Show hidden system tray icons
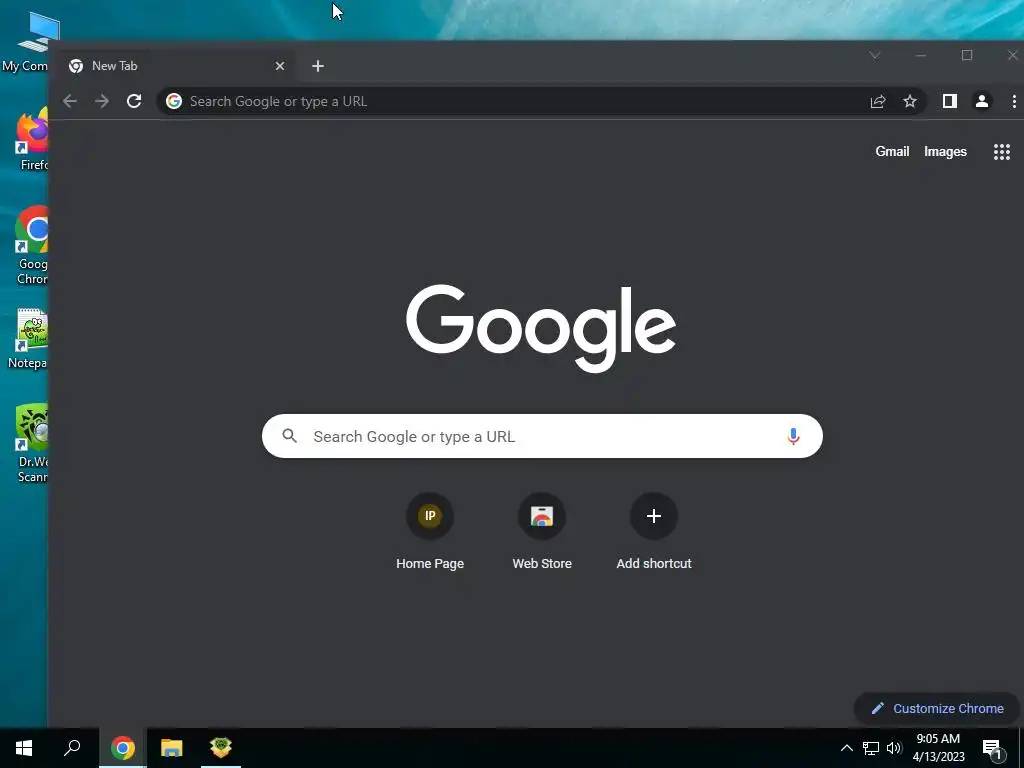Screen dimensions: 1024x768 coord(846,748)
